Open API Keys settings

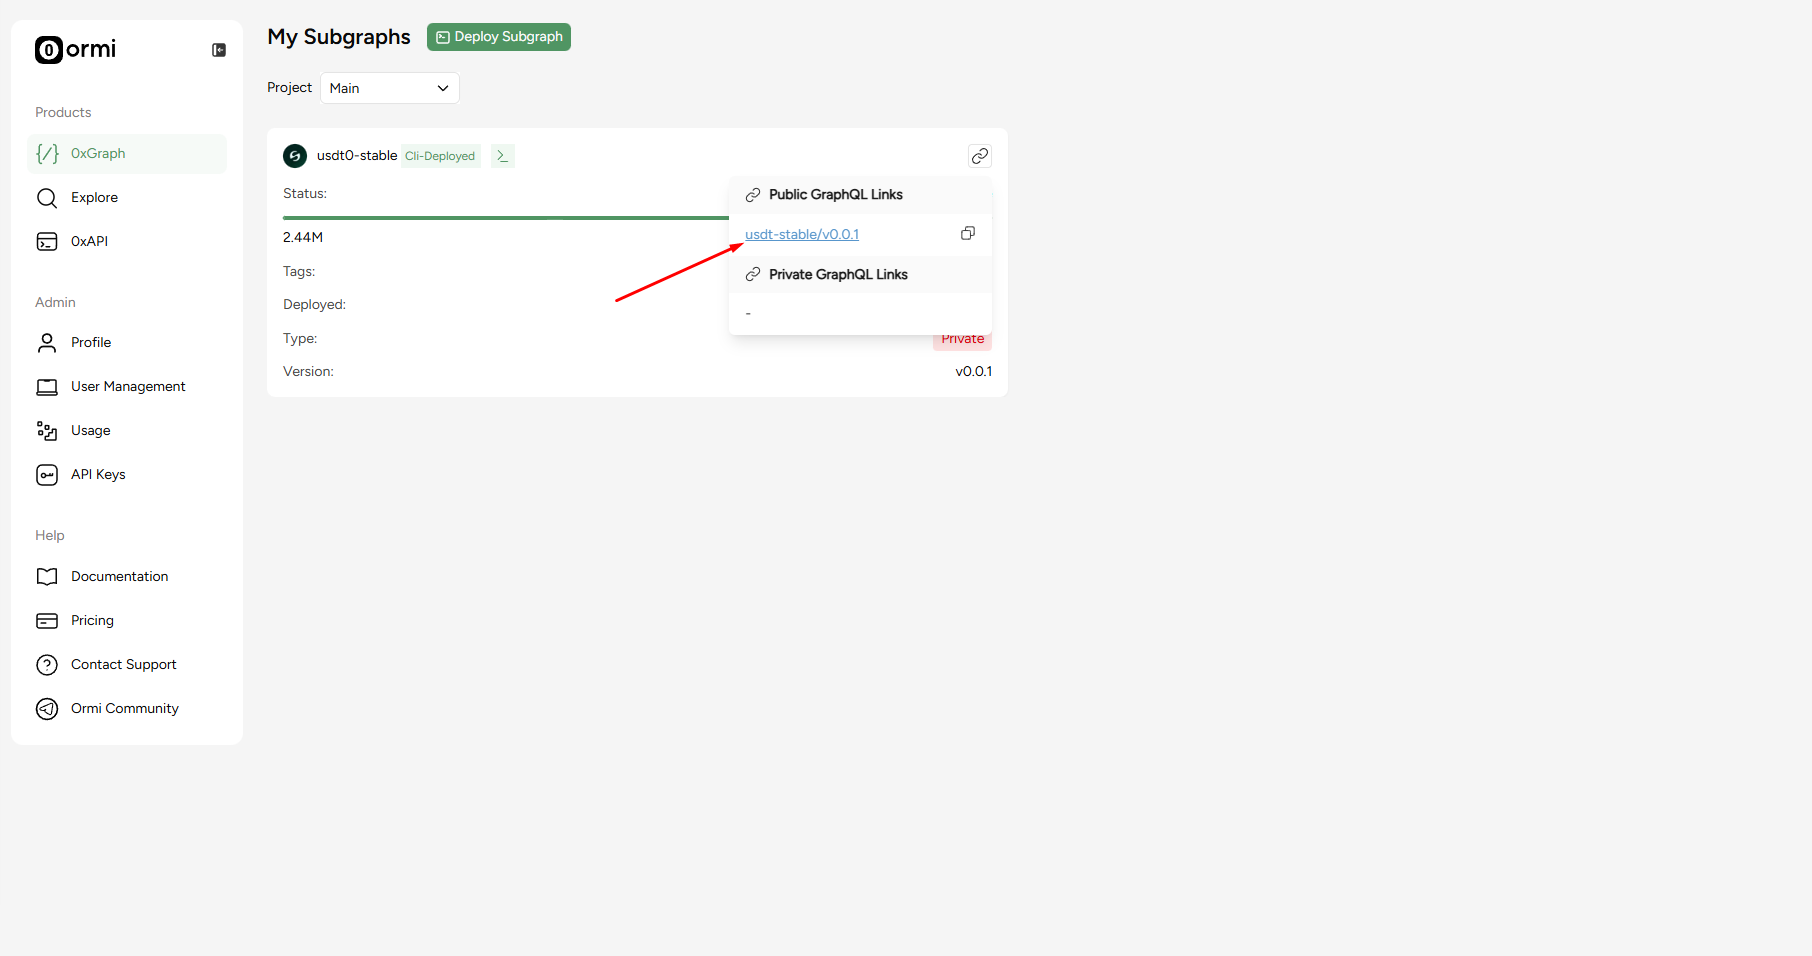[98, 475]
